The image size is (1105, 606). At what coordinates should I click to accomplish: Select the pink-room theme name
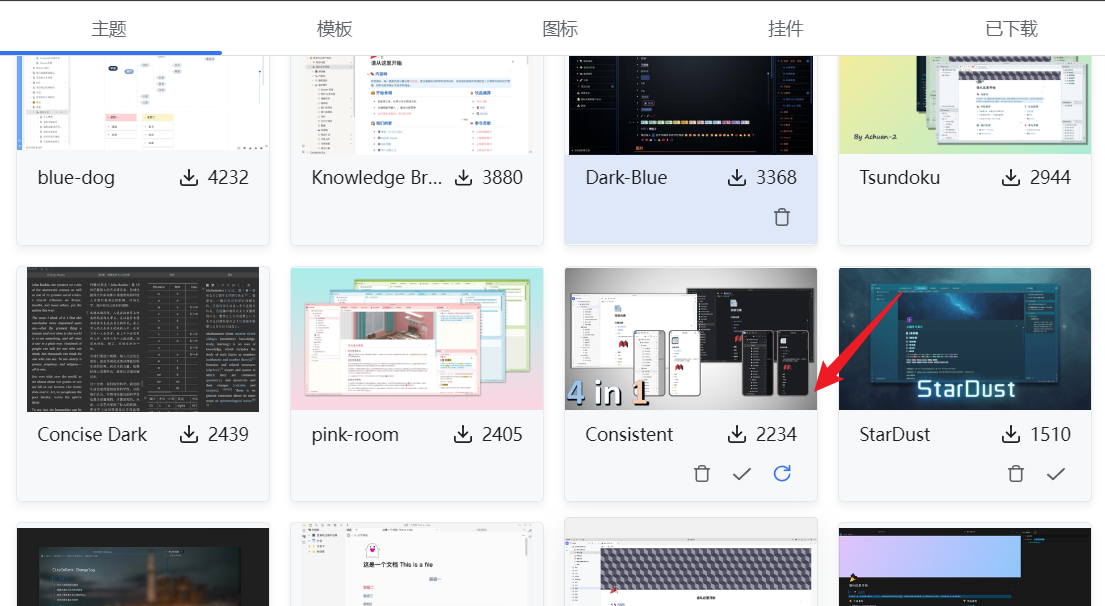coord(355,435)
